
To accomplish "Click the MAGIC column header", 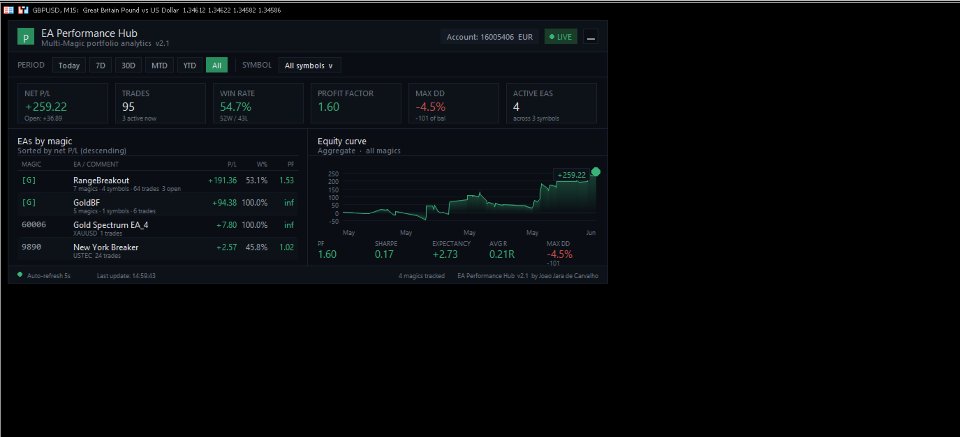I will click(x=31, y=164).
